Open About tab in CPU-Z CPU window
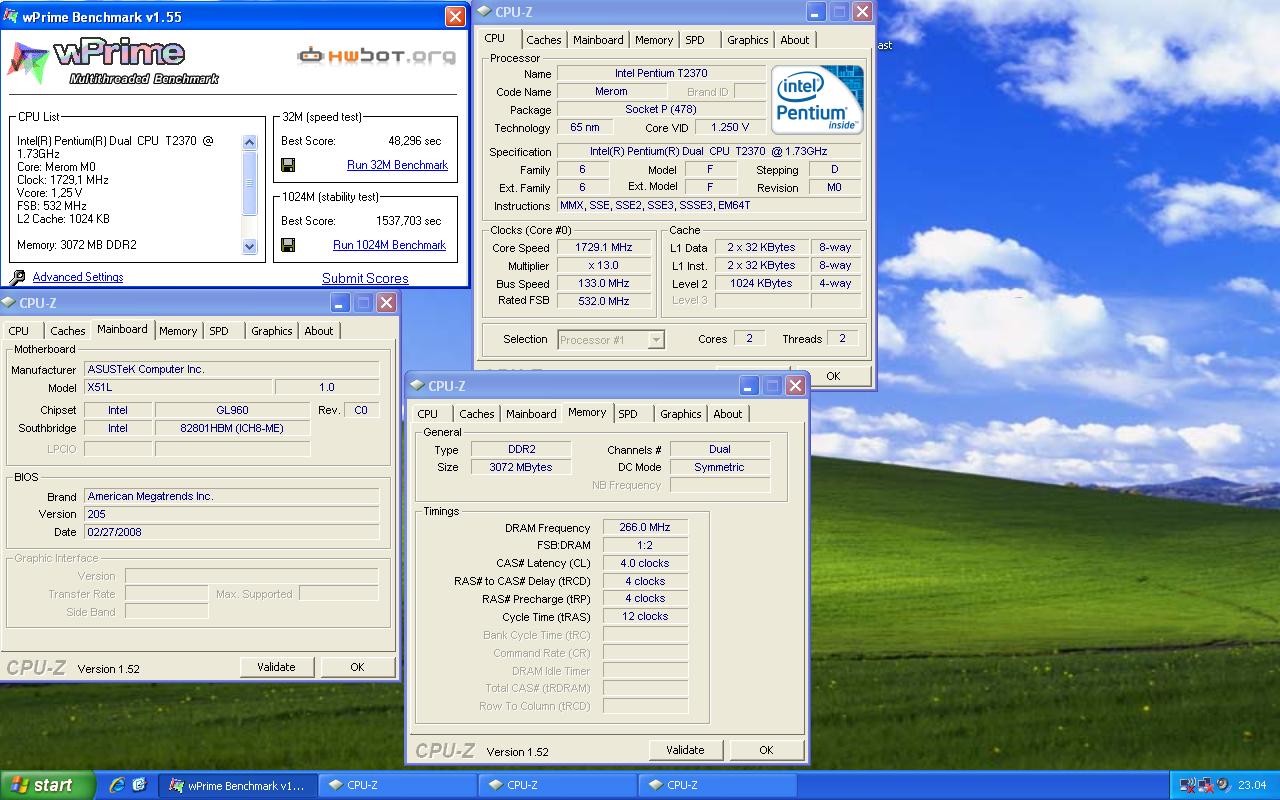1280x800 pixels. tap(795, 40)
